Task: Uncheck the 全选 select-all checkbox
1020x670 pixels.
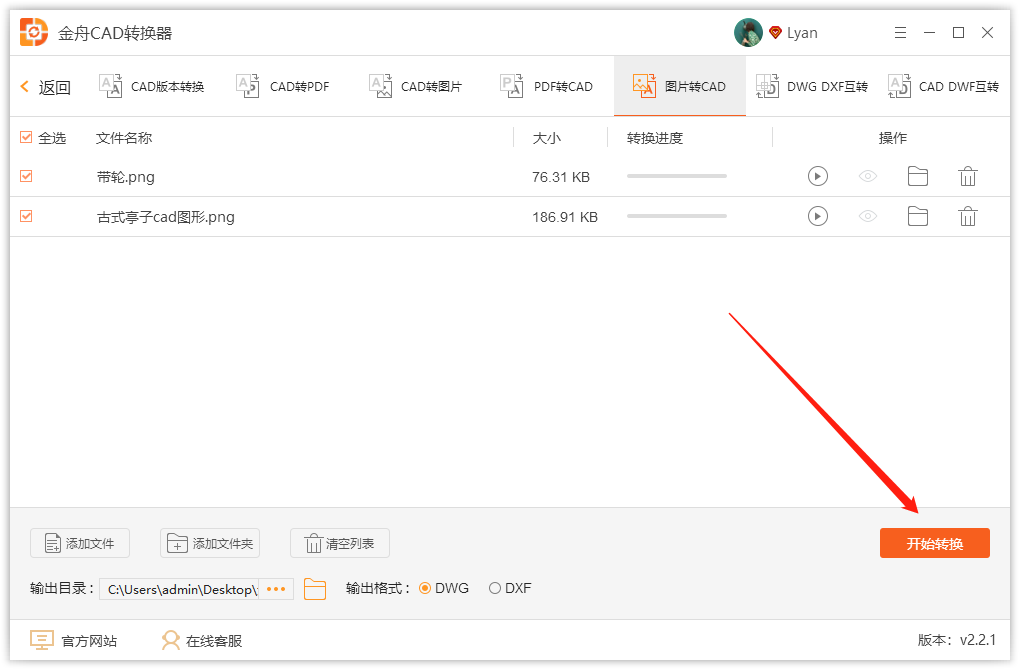Action: 26,137
